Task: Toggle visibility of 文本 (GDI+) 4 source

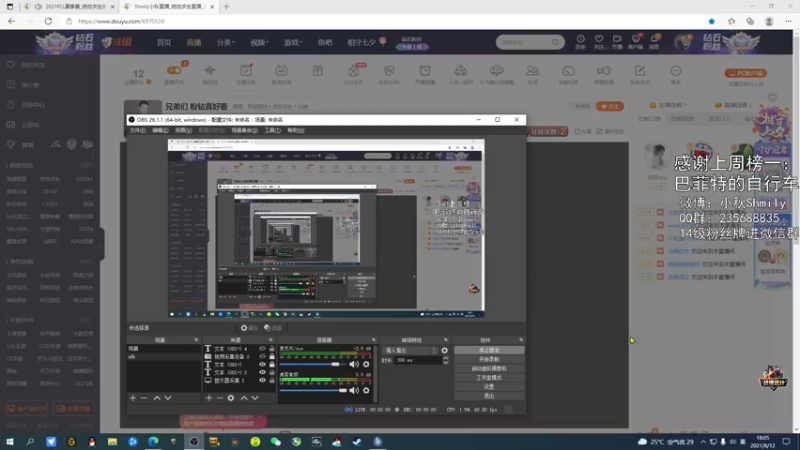Action: 262,349
